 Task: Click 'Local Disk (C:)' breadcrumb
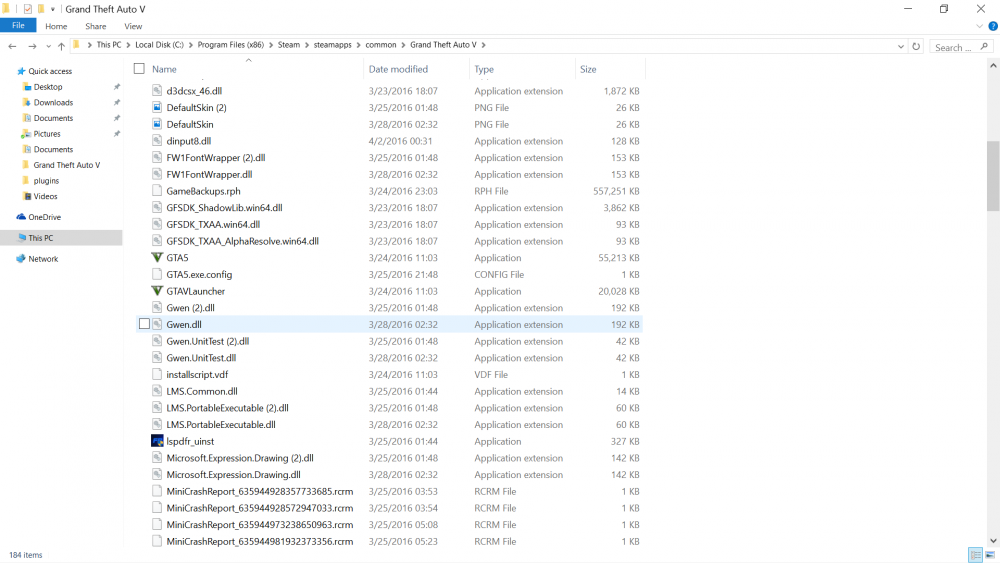[159, 45]
